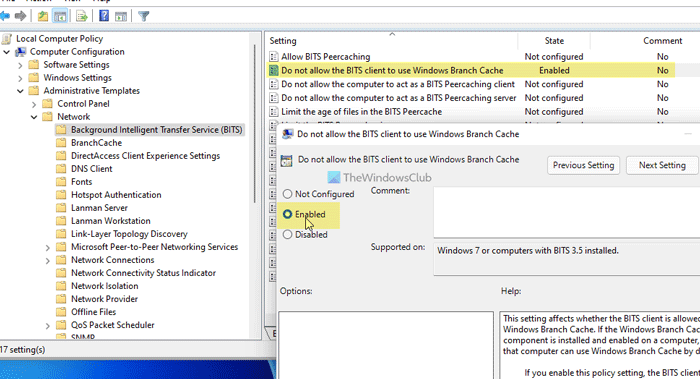Screen dimensions: 700x379
Task: Expand the QoS Packet Scheduler arrow
Action: pyautogui.click(x=48, y=325)
